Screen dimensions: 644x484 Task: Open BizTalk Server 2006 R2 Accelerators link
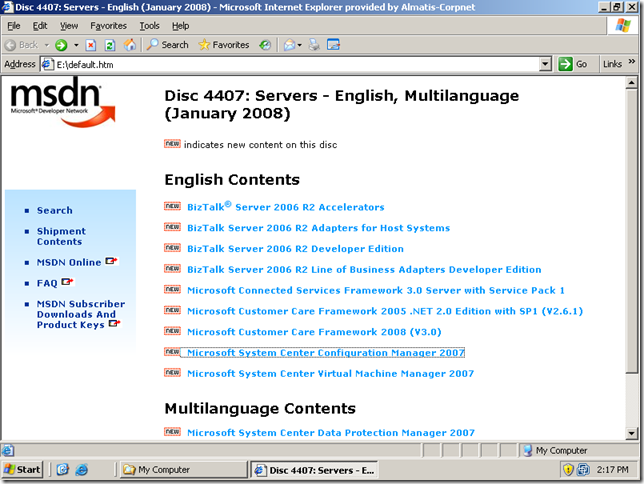click(x=285, y=207)
